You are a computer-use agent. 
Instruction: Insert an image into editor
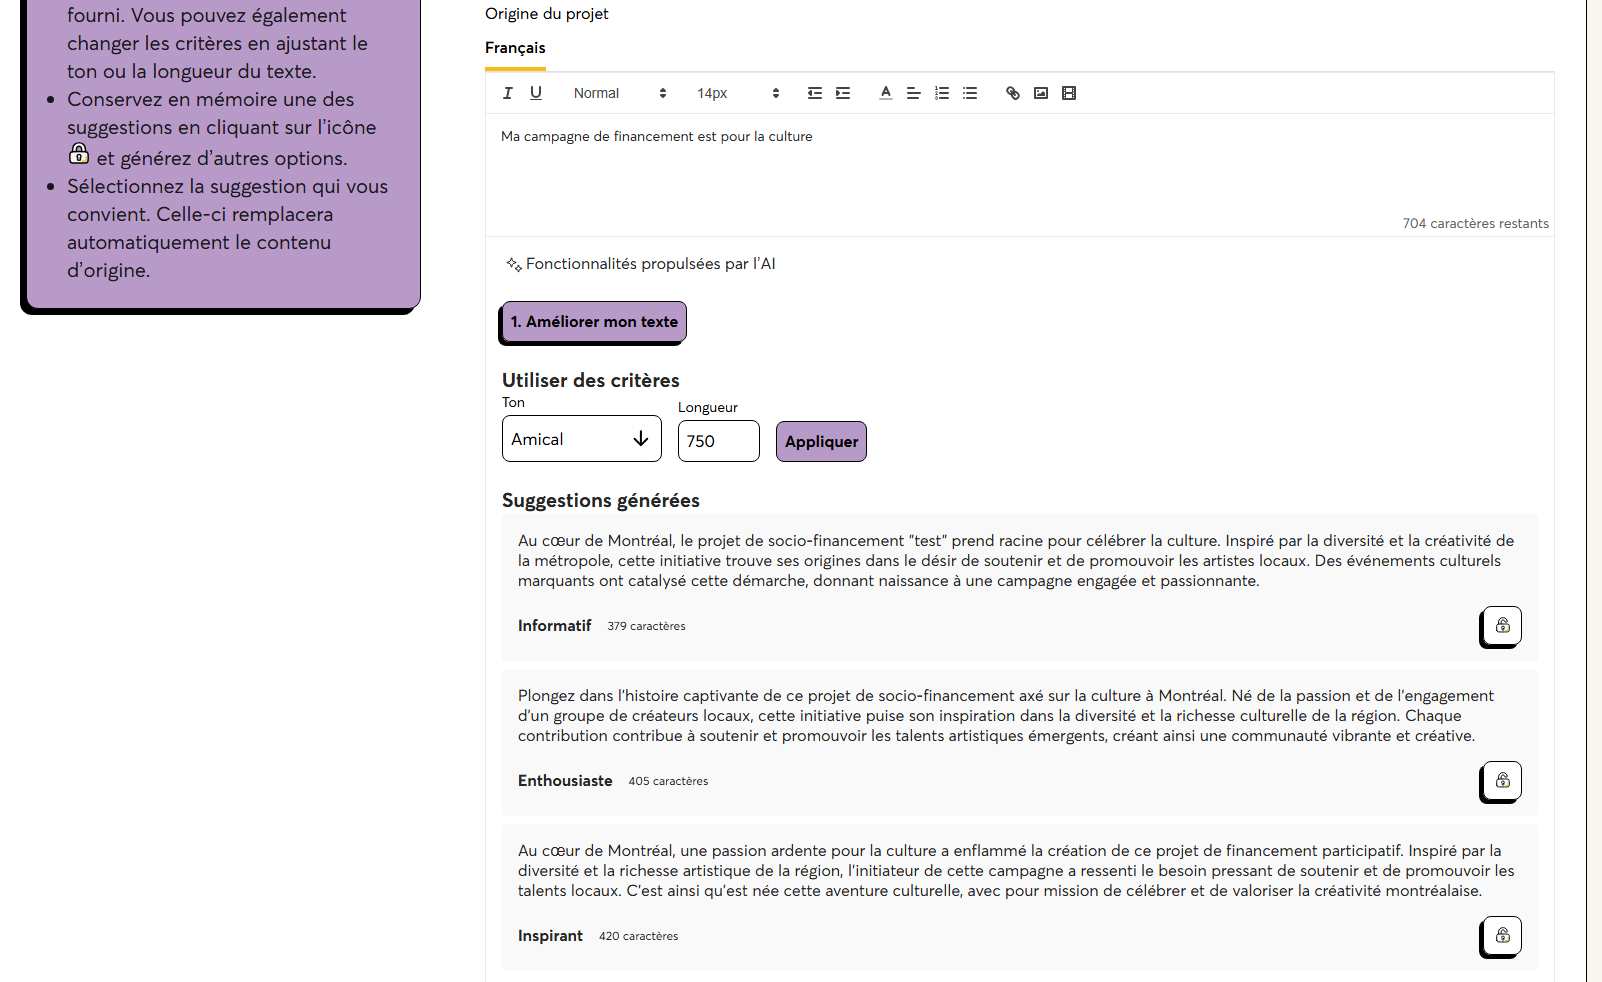tap(1041, 93)
